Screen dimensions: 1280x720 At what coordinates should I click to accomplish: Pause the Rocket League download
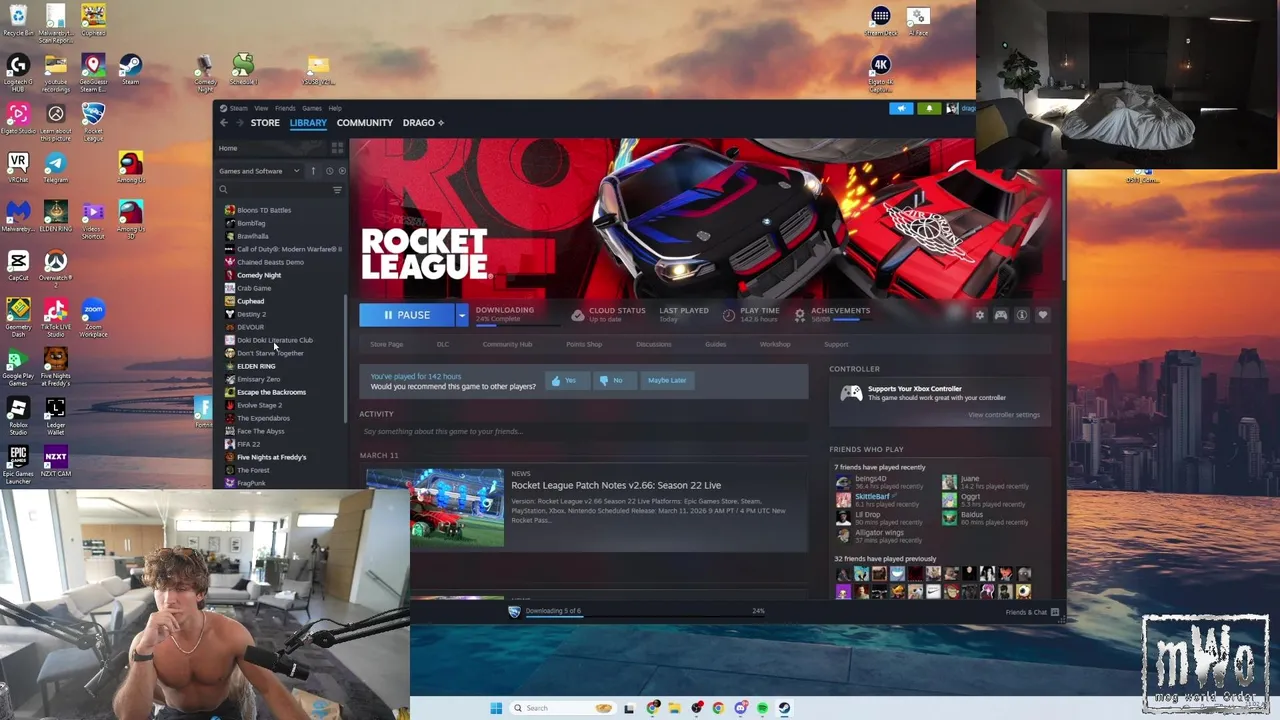[407, 315]
